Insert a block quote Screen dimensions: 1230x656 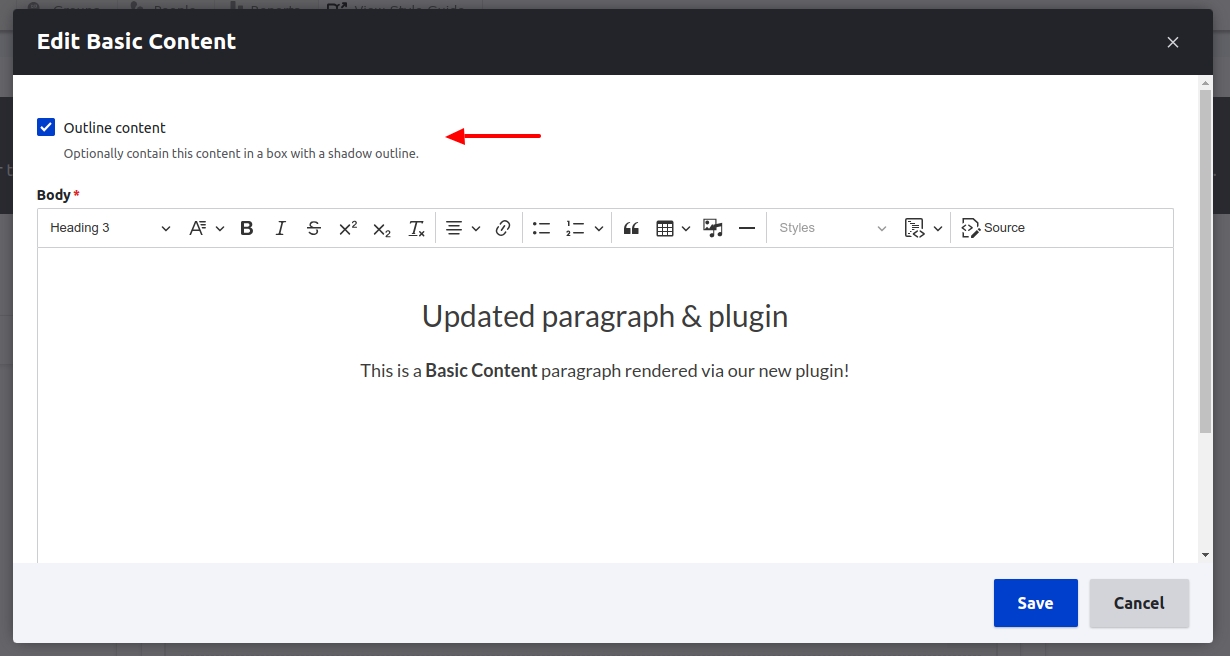coord(631,227)
